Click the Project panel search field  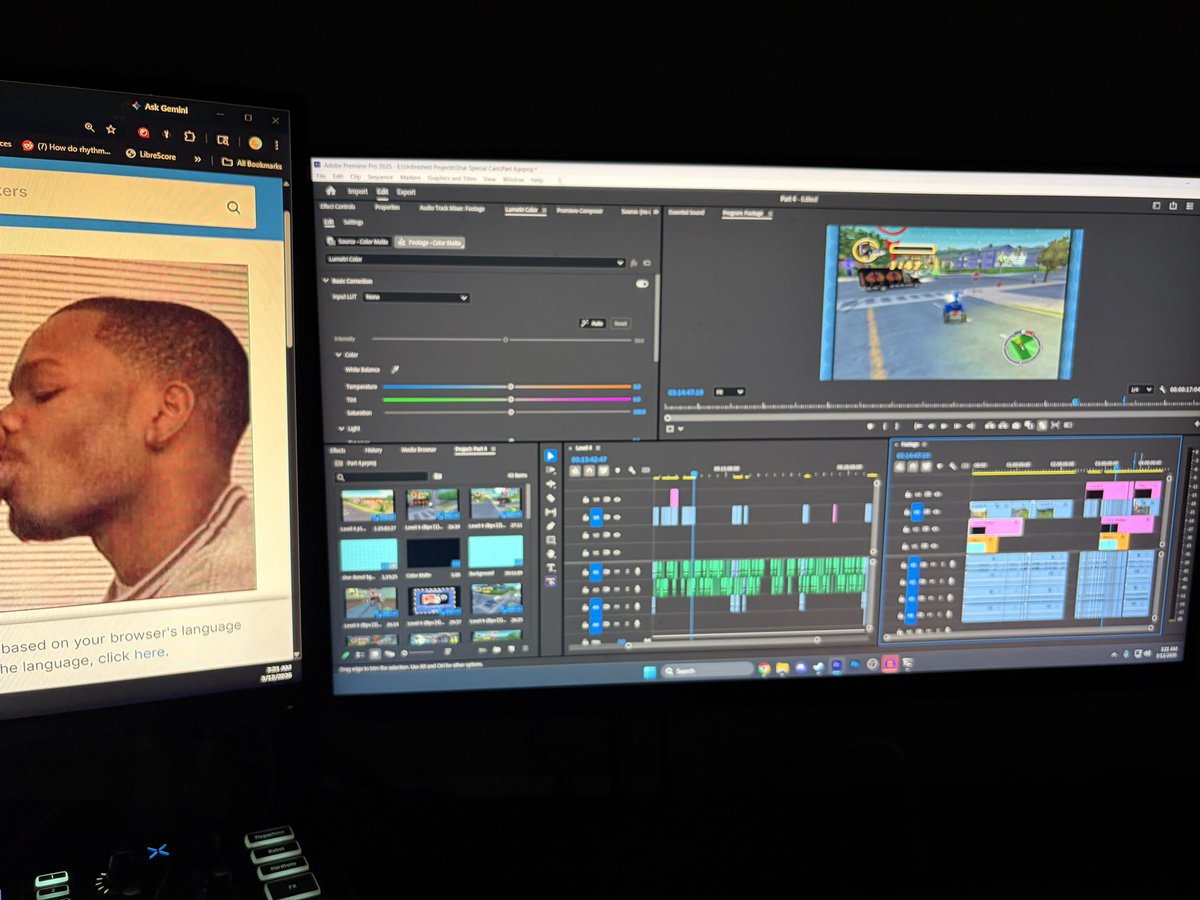(x=382, y=477)
